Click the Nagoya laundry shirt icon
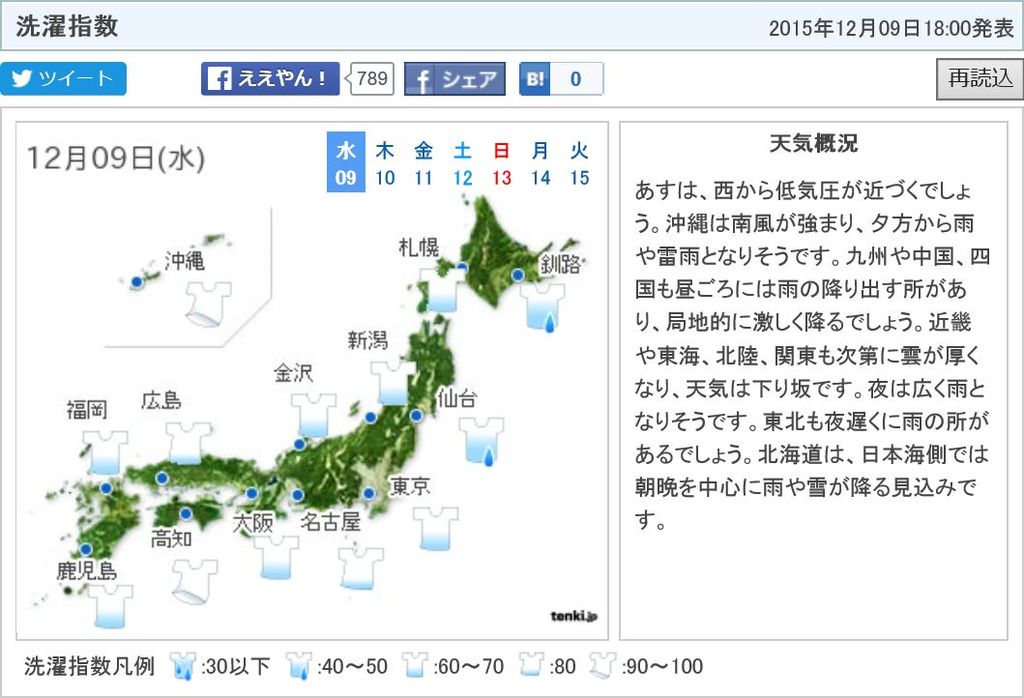The height and width of the screenshot is (698, 1024). tap(361, 567)
